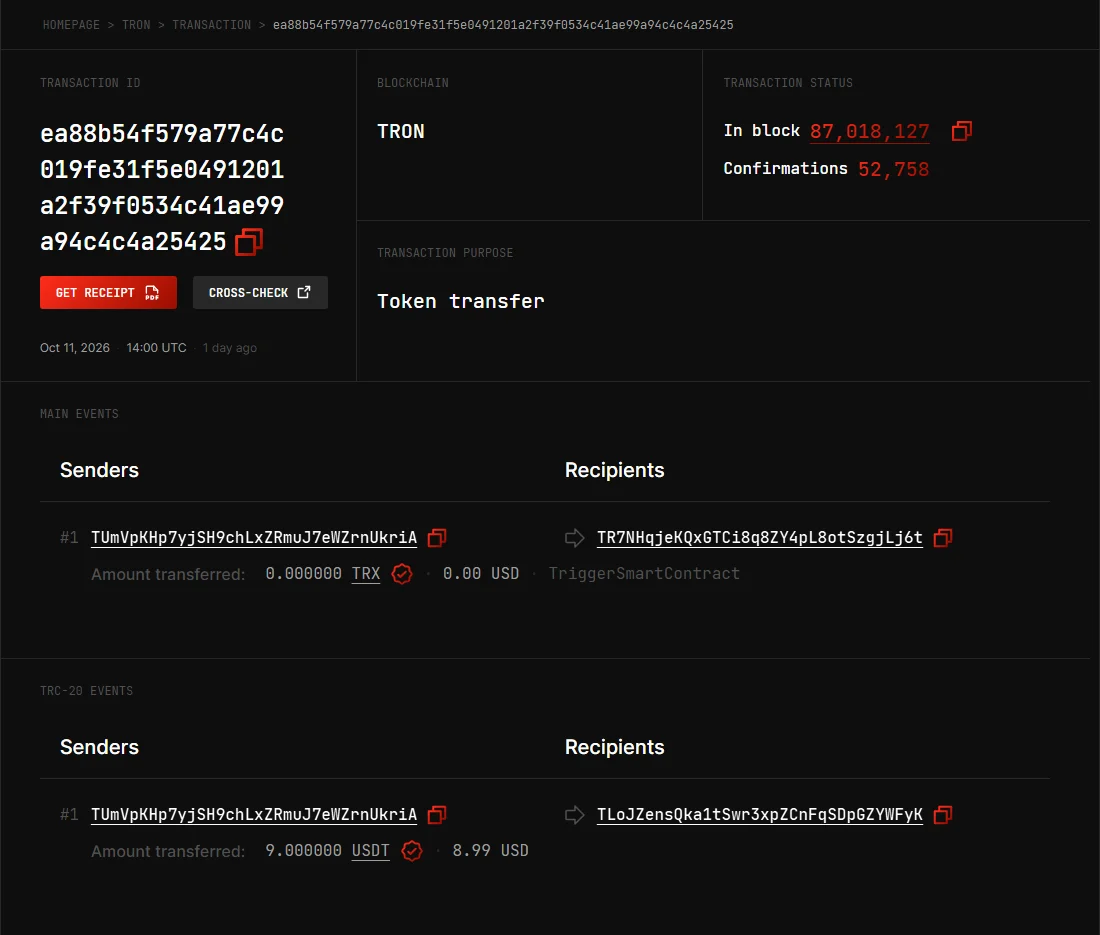Click the Confirmations count 52,758
This screenshot has height=935, width=1100.
893,169
